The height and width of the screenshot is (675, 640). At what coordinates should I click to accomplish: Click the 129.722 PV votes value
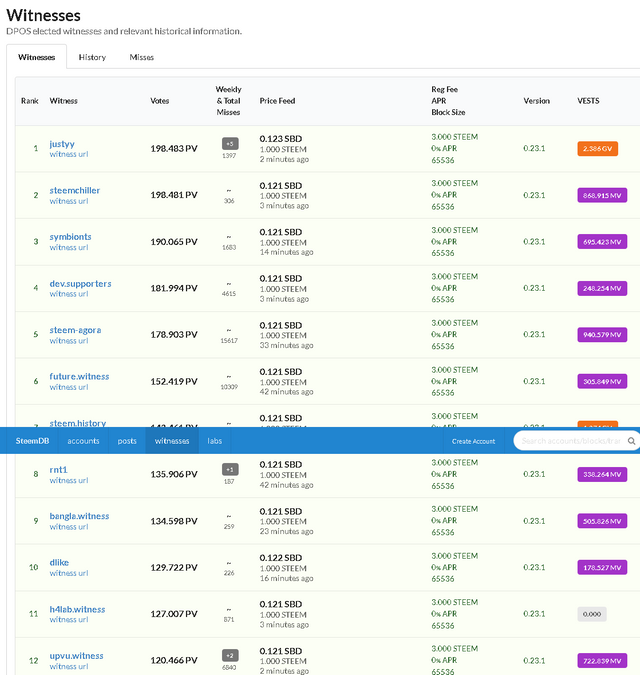[174, 567]
